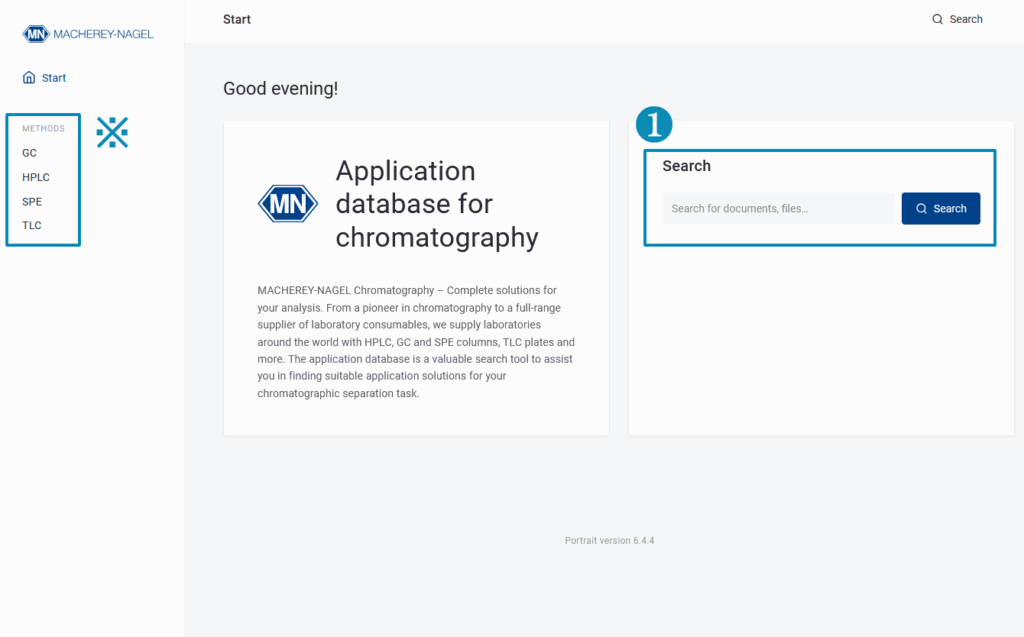Click the MN hexagon logo in card

288,203
